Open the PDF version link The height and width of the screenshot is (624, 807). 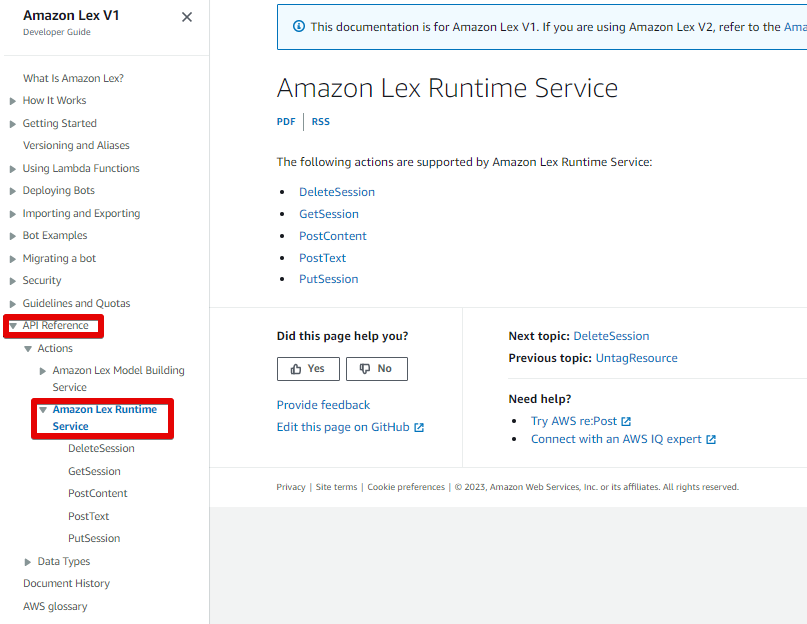pos(286,122)
